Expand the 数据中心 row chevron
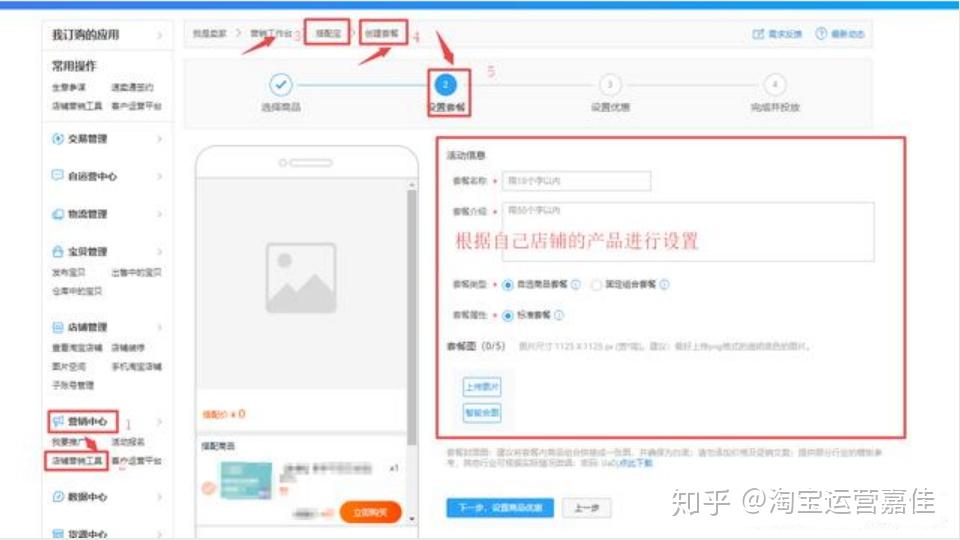The width and height of the screenshot is (960, 540). [159, 497]
